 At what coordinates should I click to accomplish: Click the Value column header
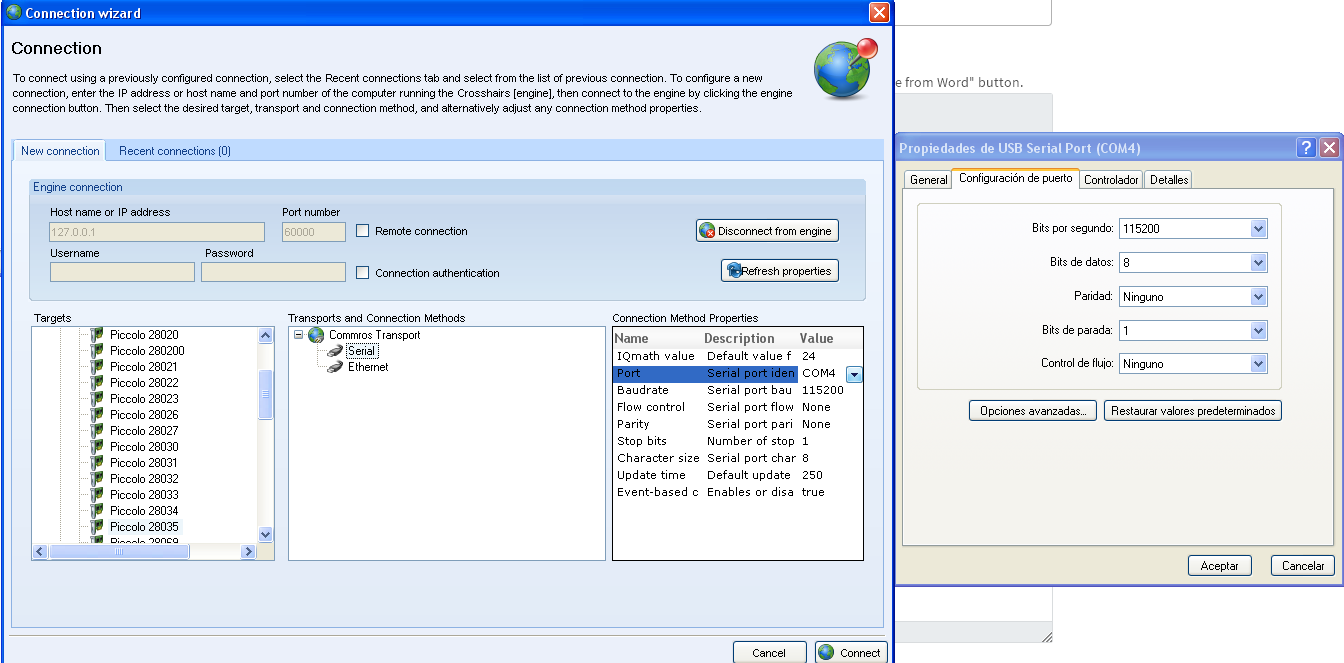(829, 338)
